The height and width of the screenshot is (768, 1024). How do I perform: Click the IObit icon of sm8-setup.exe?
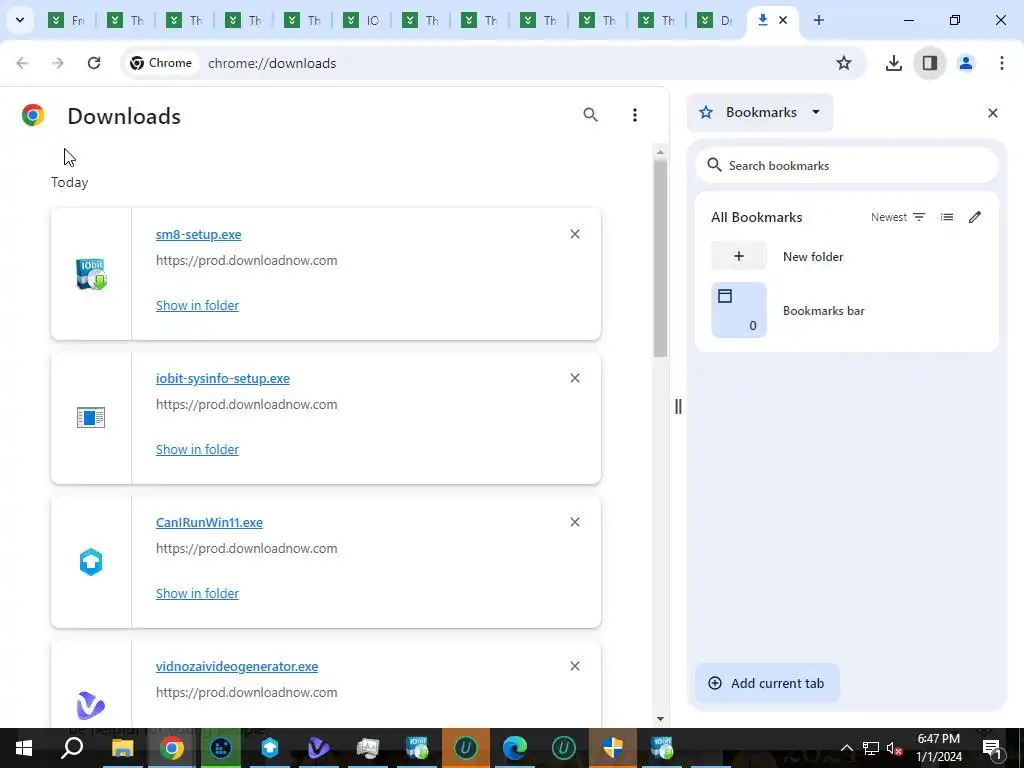coord(91,274)
